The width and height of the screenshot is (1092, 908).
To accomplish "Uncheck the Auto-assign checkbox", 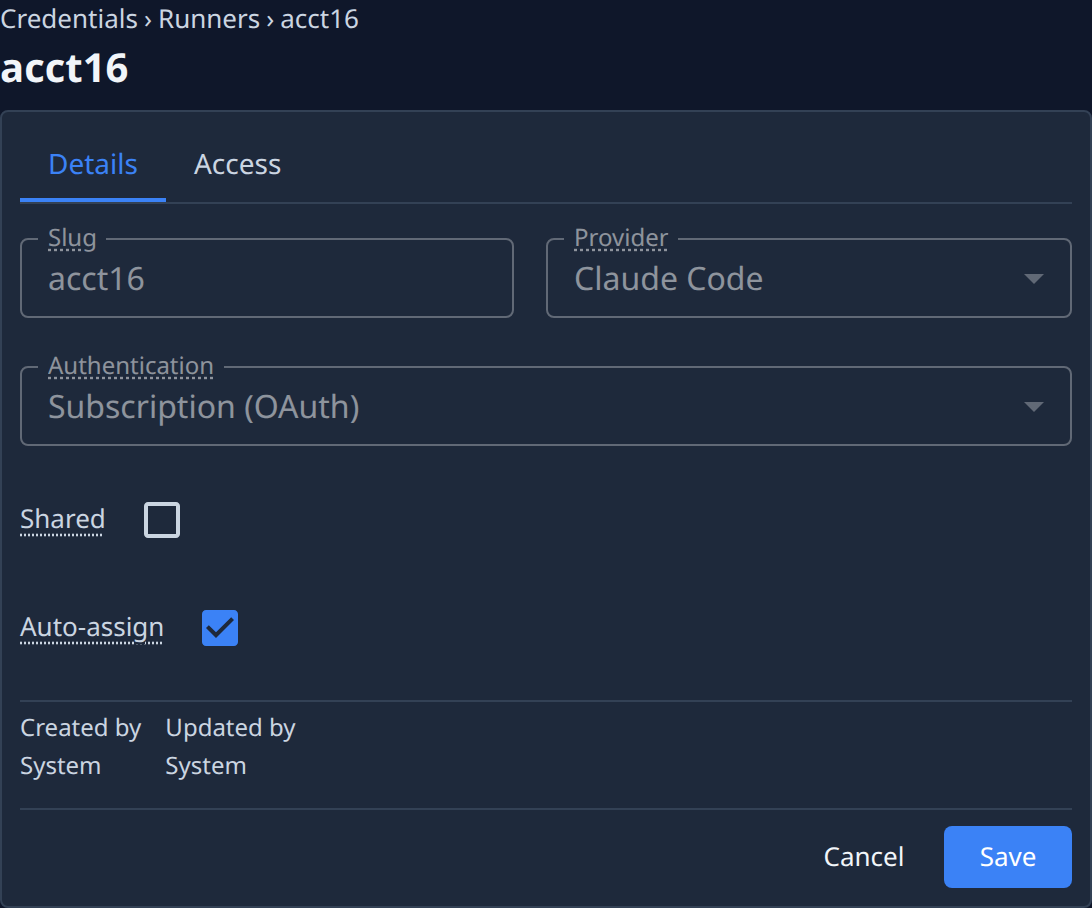I will pyautogui.click(x=219, y=628).
